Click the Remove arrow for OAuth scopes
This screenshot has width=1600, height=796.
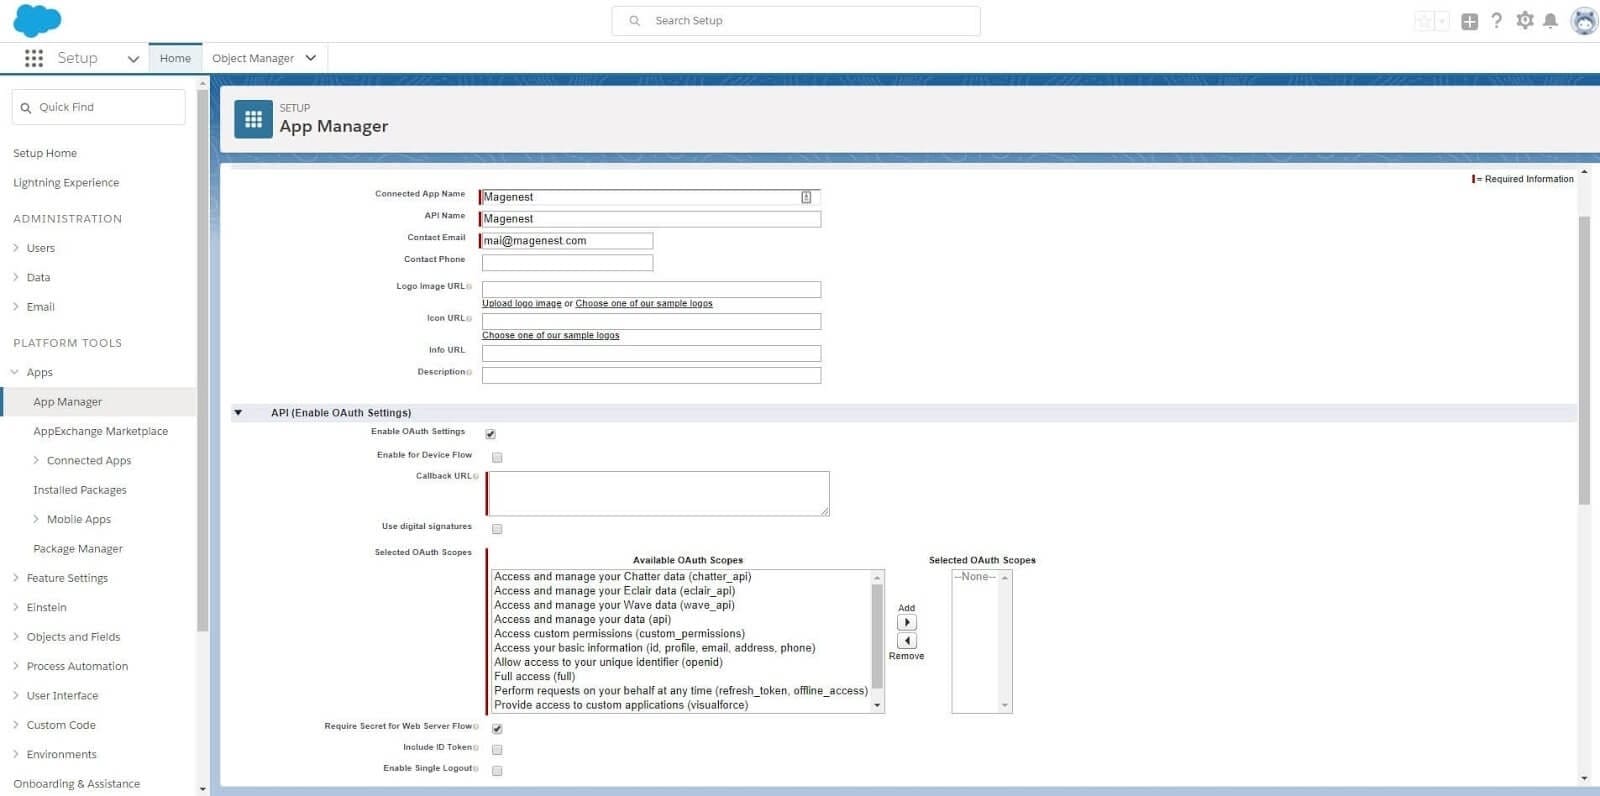(x=907, y=641)
